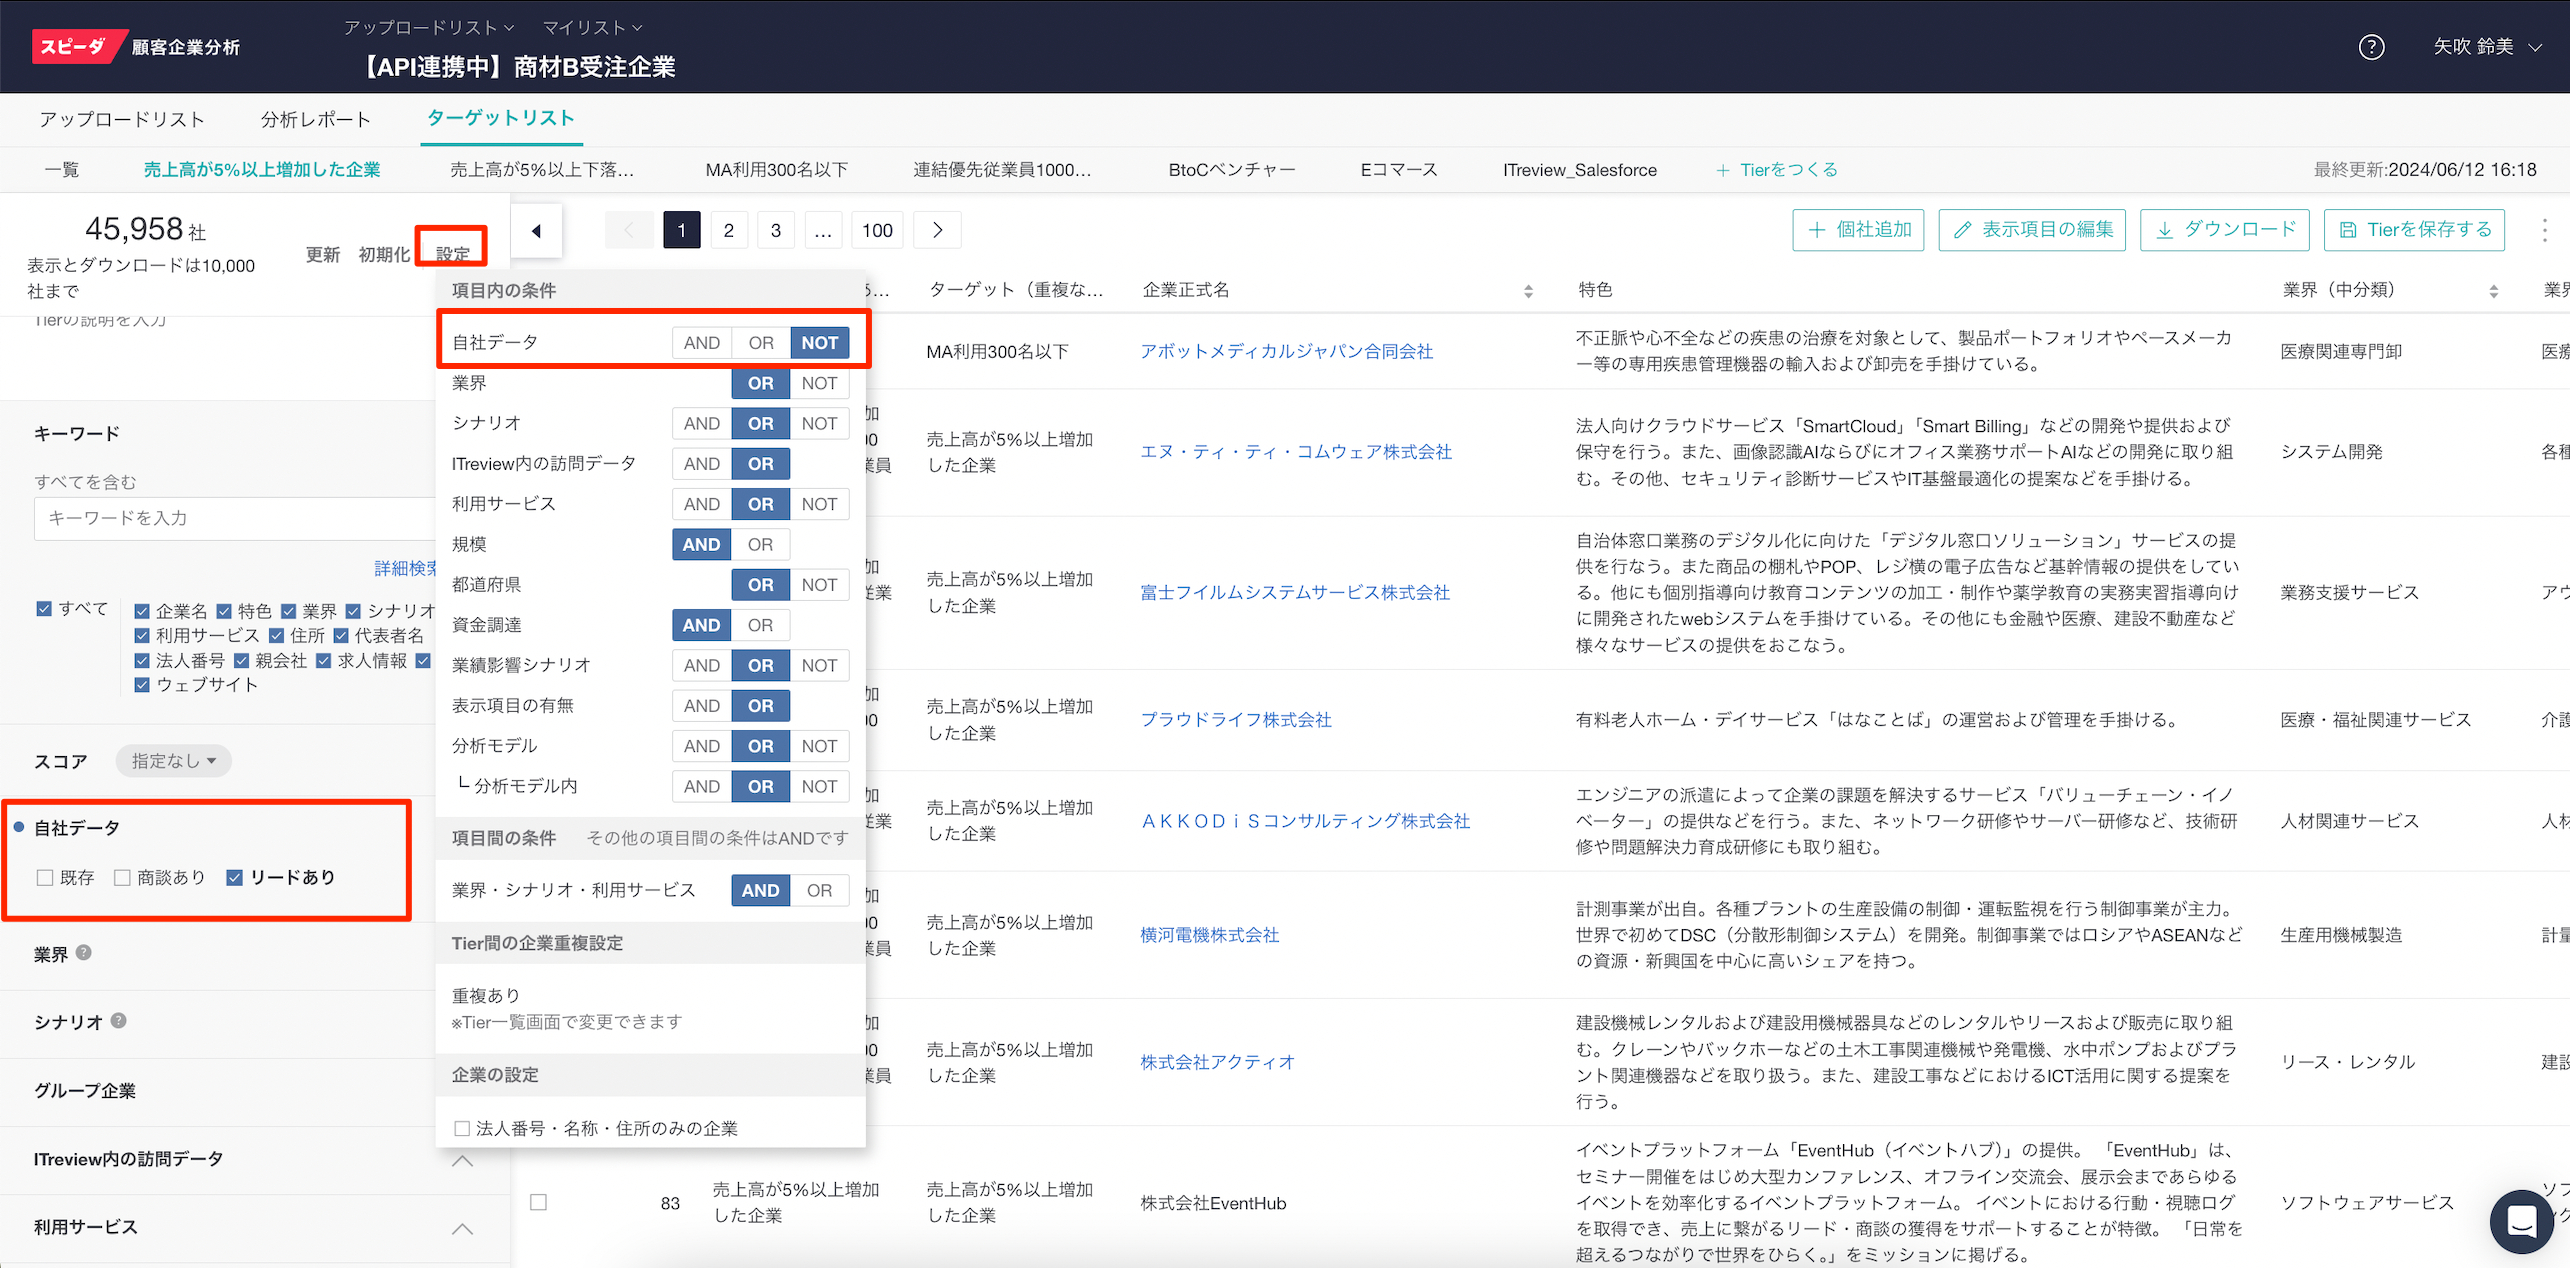Collapse the filter panel with left triangle
Image resolution: width=2570 pixels, height=1268 pixels.
[x=537, y=231]
